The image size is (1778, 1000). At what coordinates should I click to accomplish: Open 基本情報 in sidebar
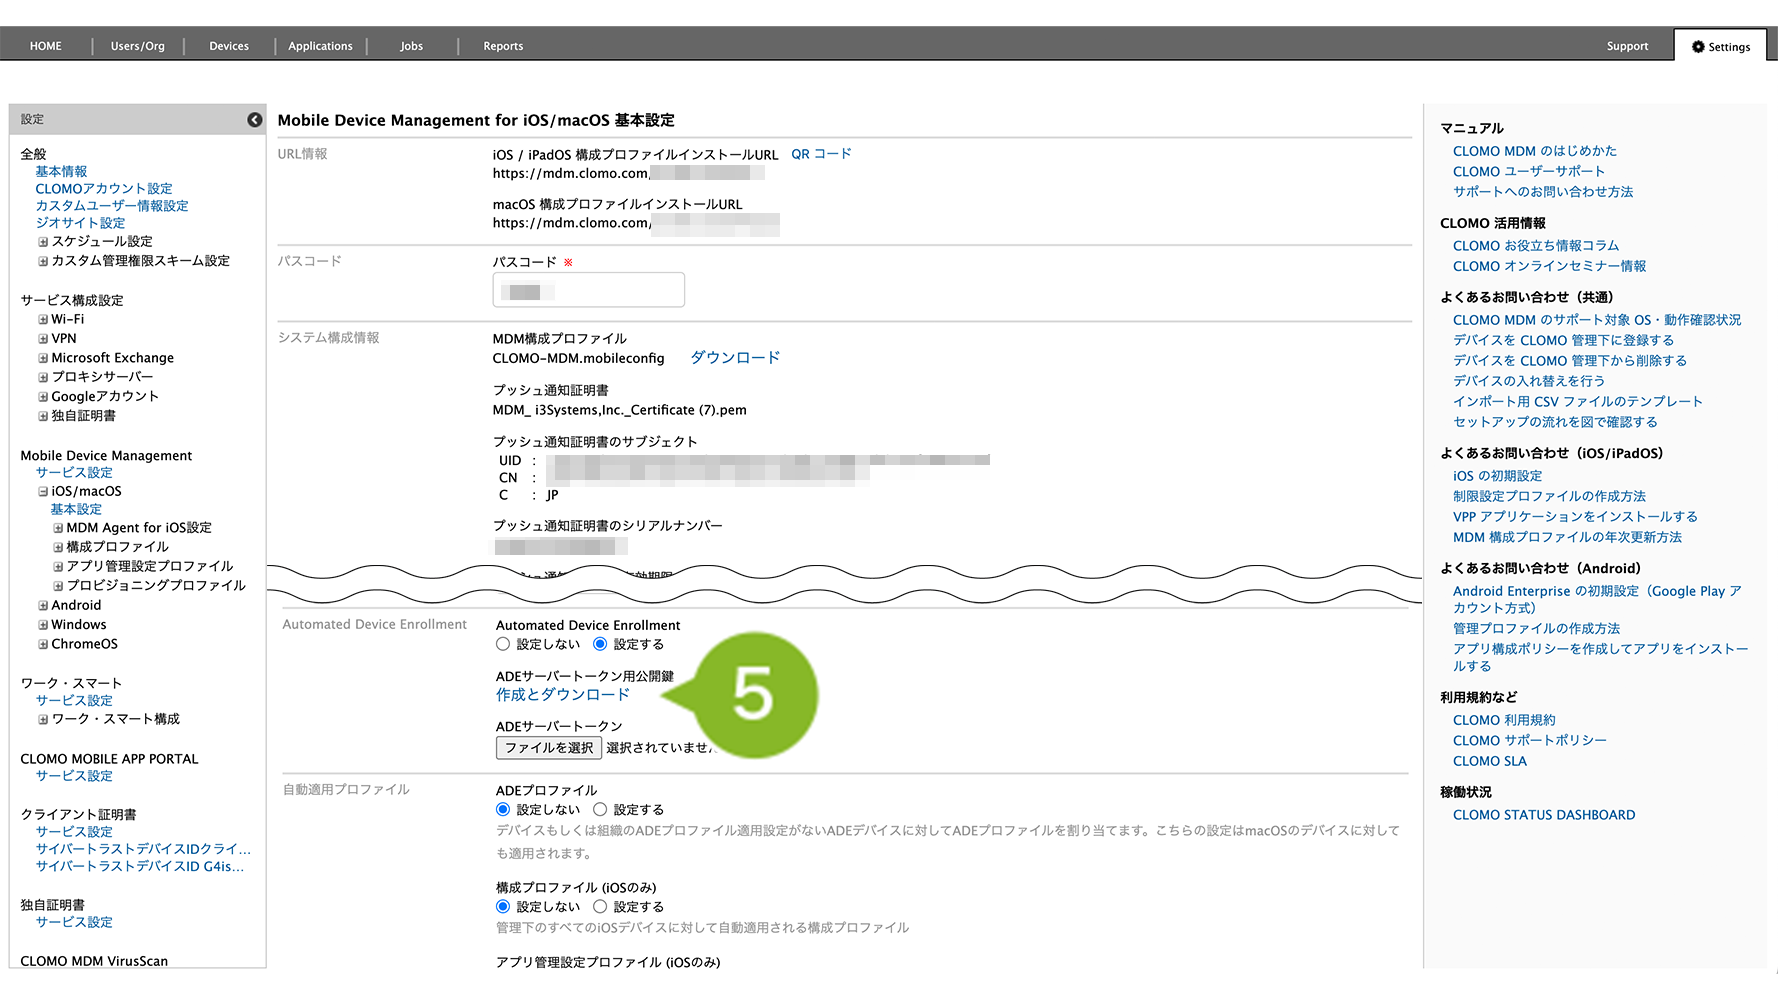coord(61,172)
